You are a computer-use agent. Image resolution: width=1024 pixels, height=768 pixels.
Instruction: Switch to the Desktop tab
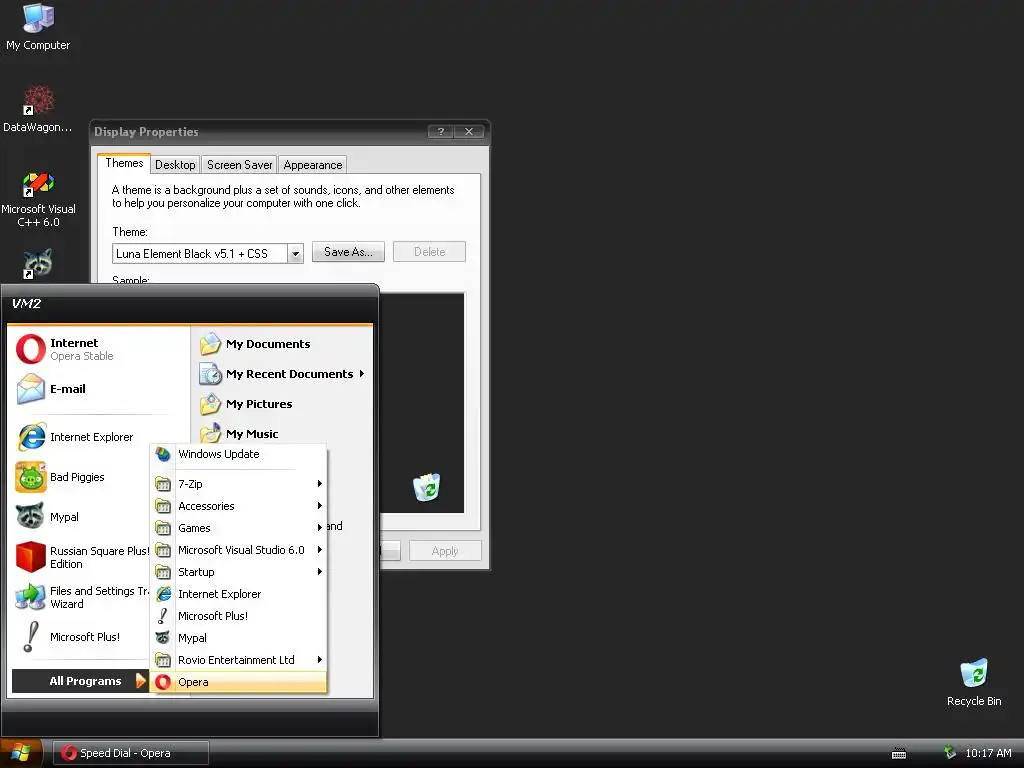(175, 165)
